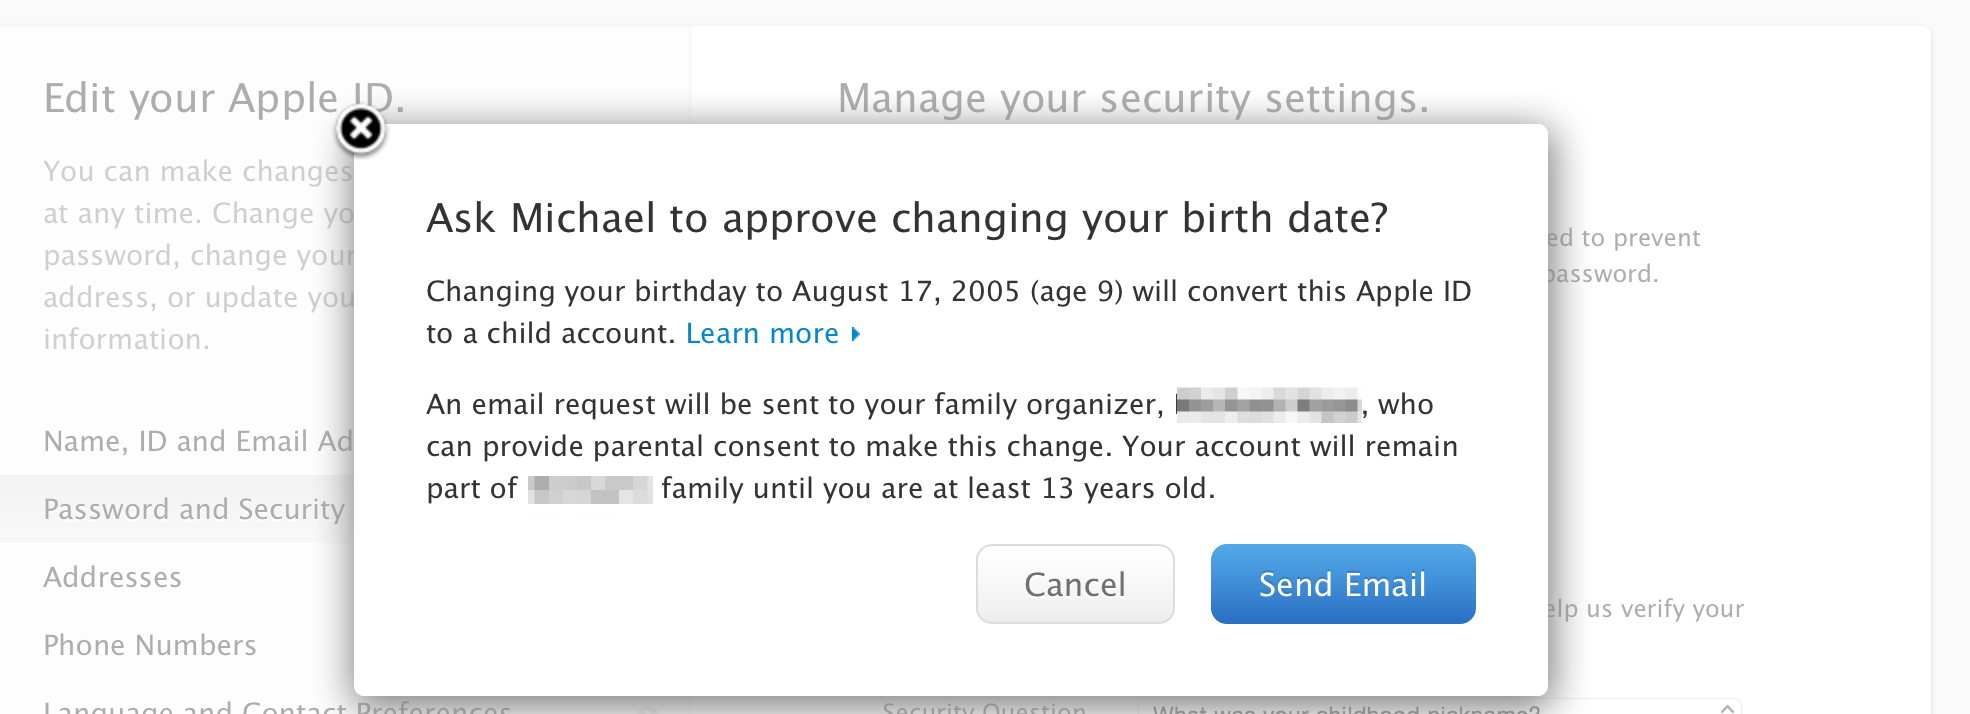Screen dimensions: 1970x714
Task: Click the Security Question dropdown arrows
Action: click(x=1727, y=708)
